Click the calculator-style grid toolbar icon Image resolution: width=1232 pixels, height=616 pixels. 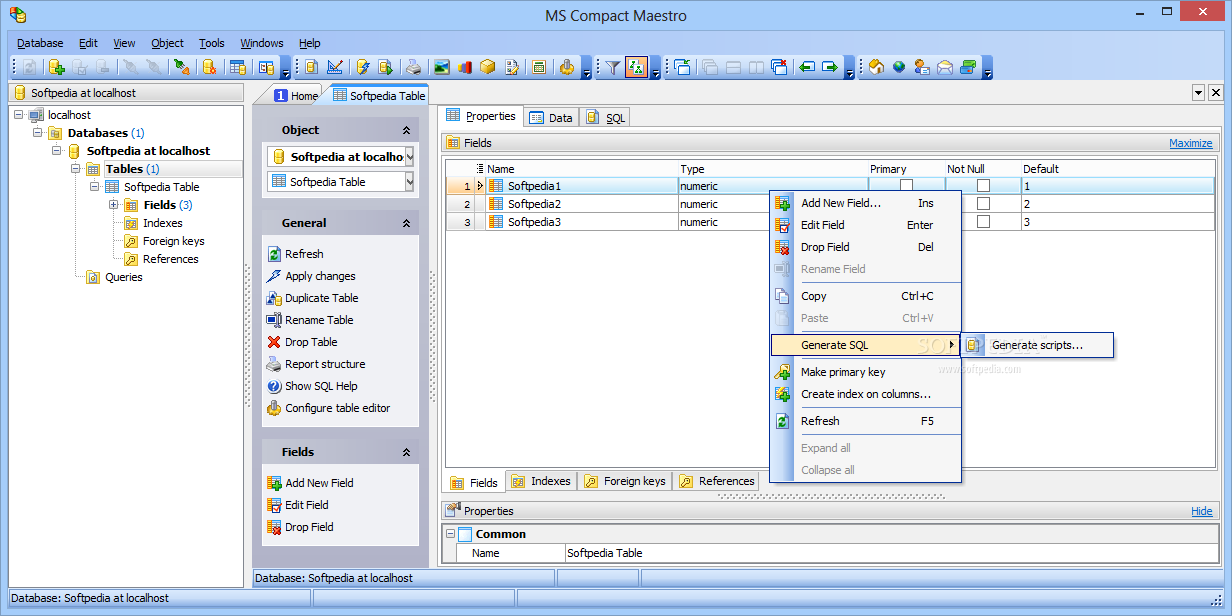(539, 67)
